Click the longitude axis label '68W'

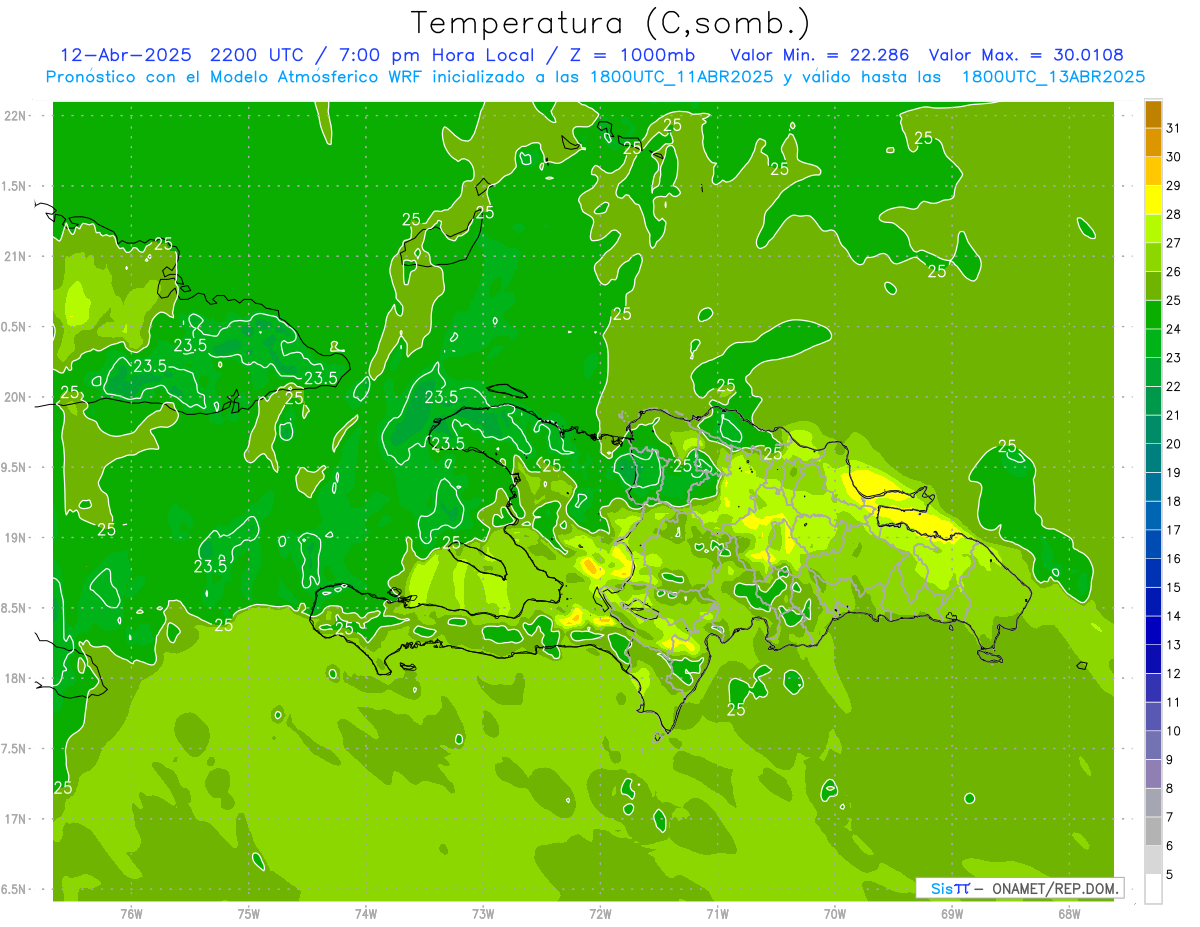[x=1069, y=913]
